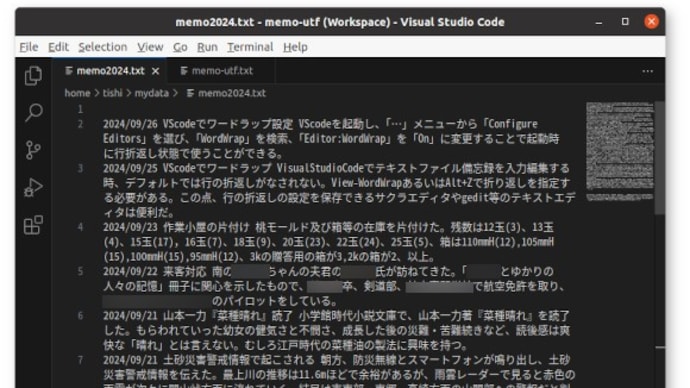
Task: Place cursor in 2024/09/25 entry text
Action: tap(339, 190)
